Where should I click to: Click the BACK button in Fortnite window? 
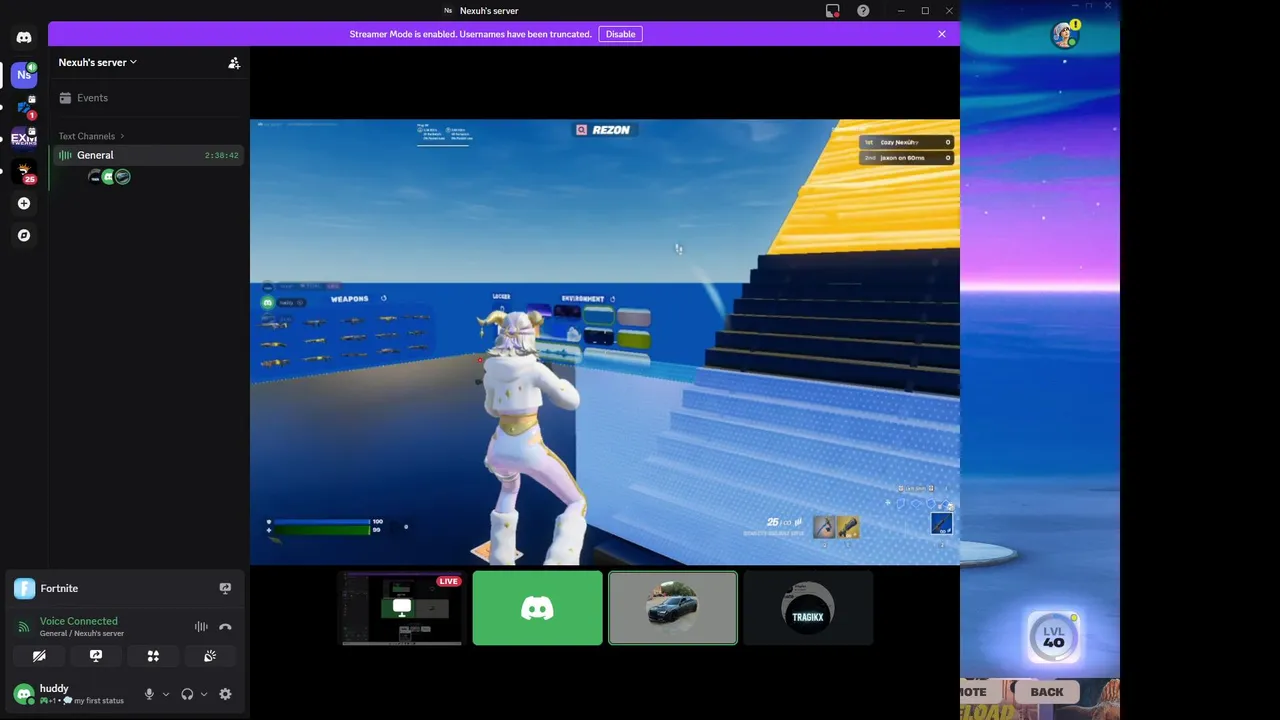coord(1047,692)
